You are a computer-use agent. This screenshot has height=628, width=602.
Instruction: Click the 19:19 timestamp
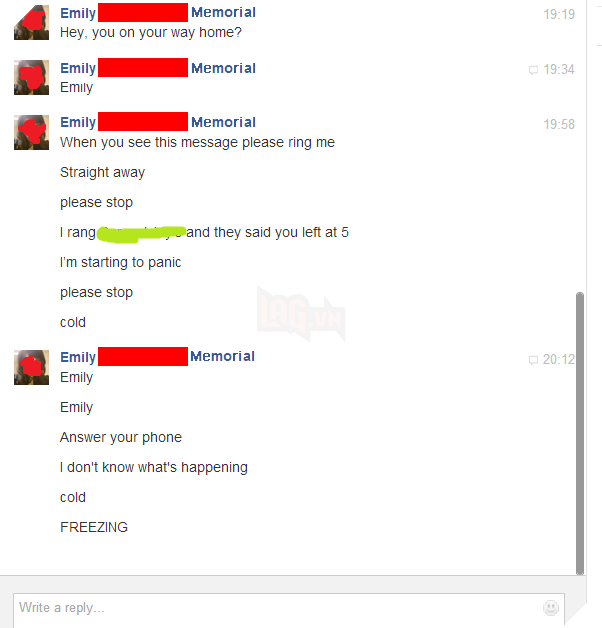(559, 14)
